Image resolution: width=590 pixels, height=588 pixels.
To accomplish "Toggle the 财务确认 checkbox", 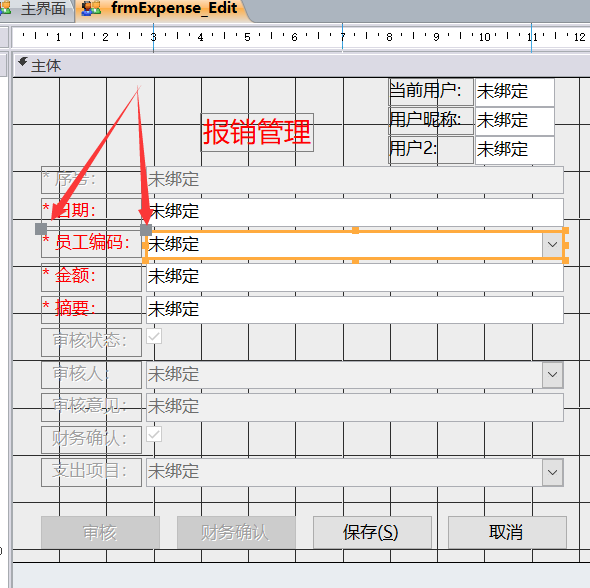I will tap(154, 434).
